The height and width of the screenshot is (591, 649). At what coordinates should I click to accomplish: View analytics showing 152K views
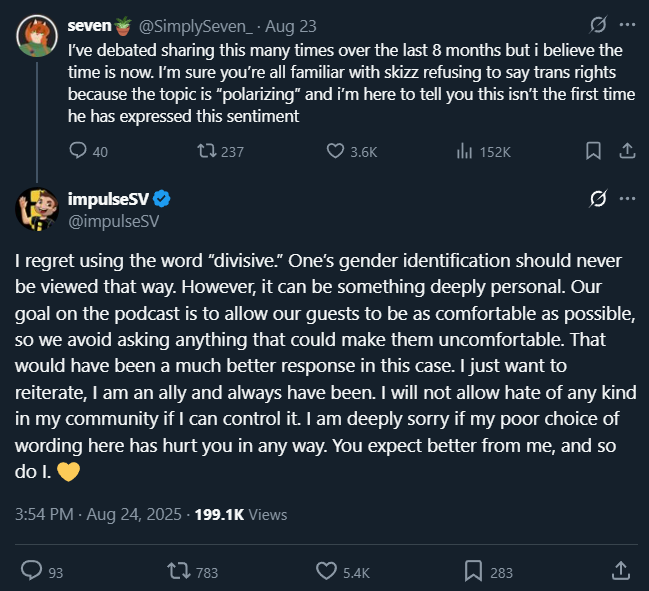(464, 151)
